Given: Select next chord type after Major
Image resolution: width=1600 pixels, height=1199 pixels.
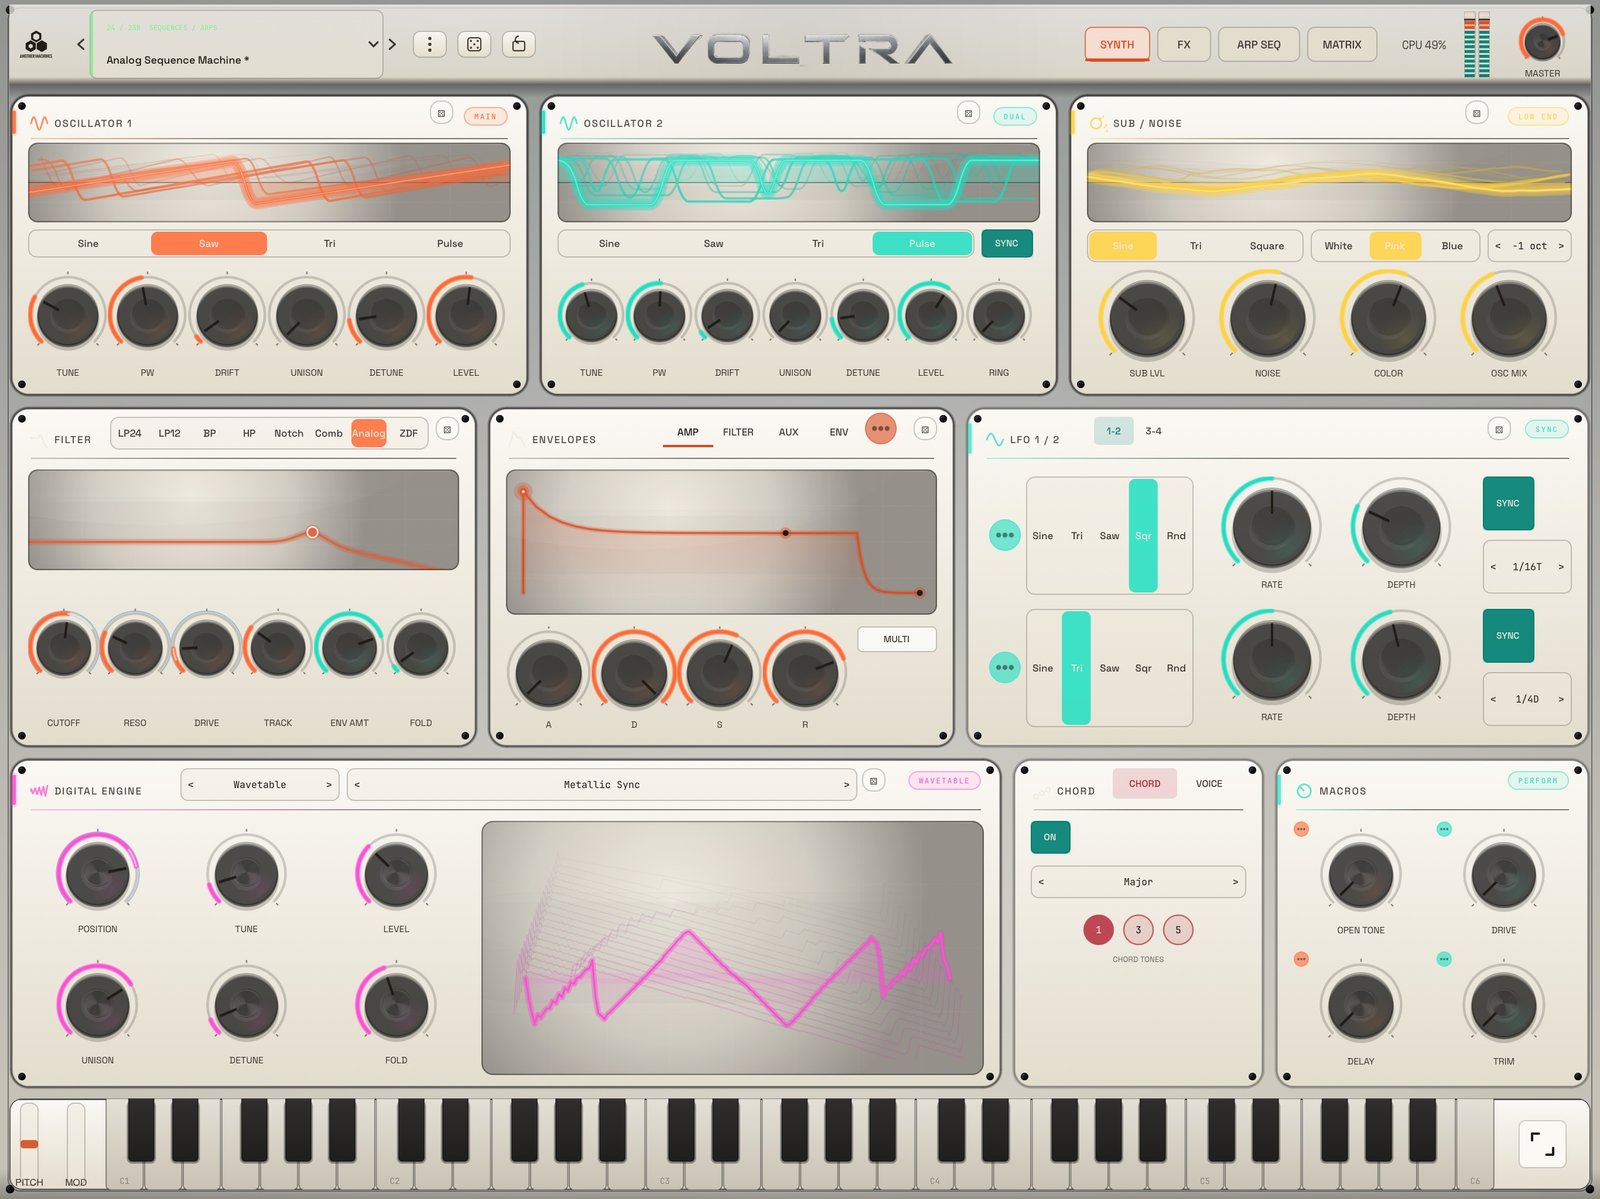Looking at the screenshot, I should tap(1235, 882).
